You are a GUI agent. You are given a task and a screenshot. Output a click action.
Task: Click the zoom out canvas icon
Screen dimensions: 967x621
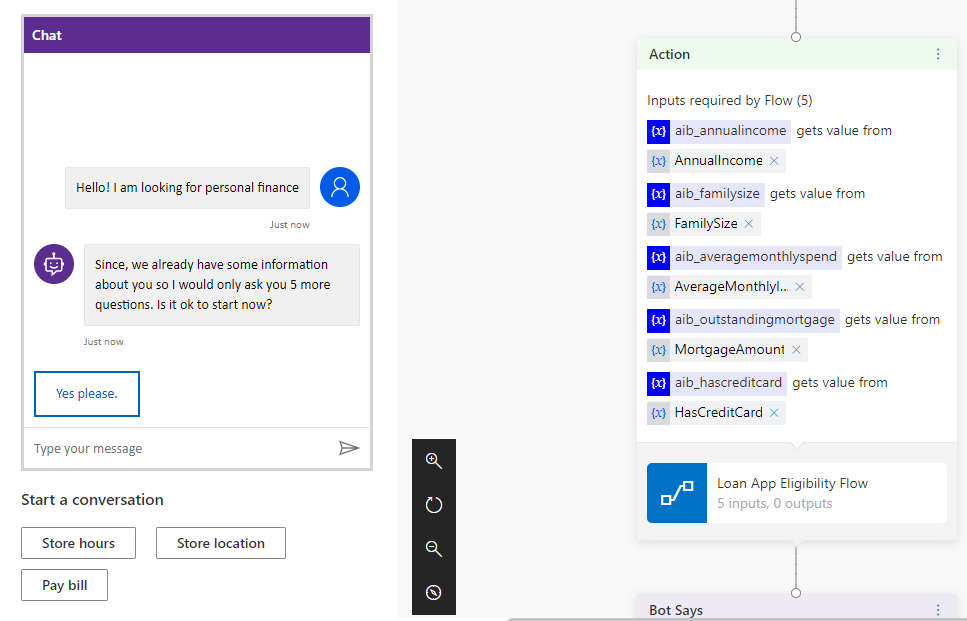[433, 548]
